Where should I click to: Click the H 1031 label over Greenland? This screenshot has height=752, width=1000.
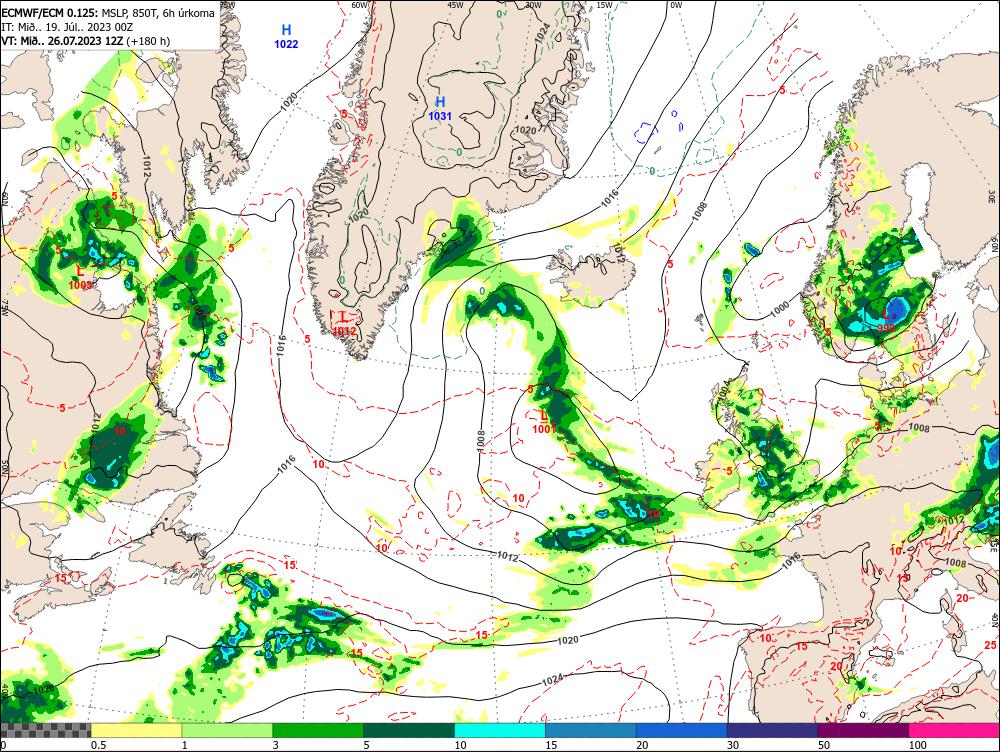pyautogui.click(x=440, y=108)
